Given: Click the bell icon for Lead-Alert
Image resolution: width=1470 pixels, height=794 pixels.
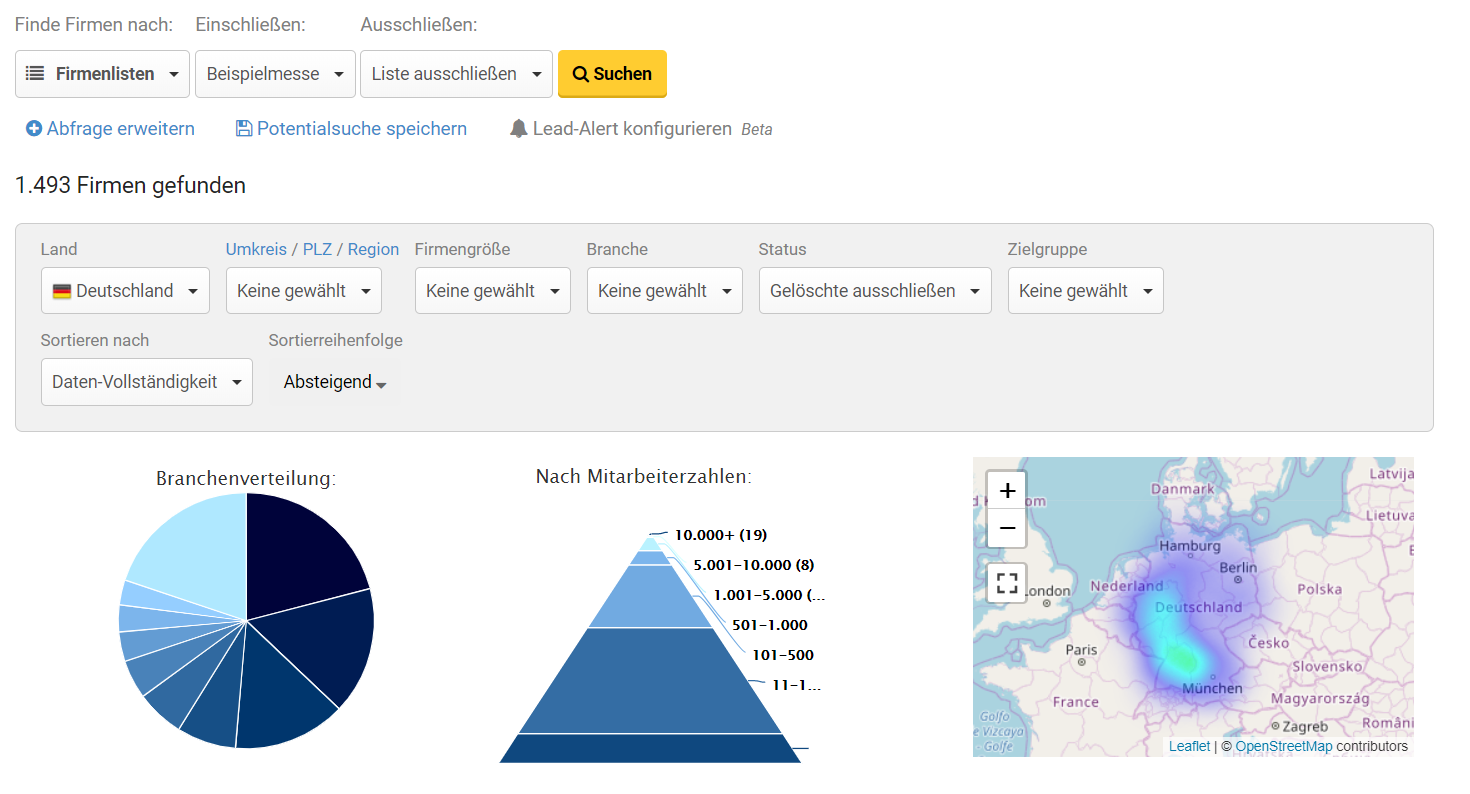Looking at the screenshot, I should point(518,129).
